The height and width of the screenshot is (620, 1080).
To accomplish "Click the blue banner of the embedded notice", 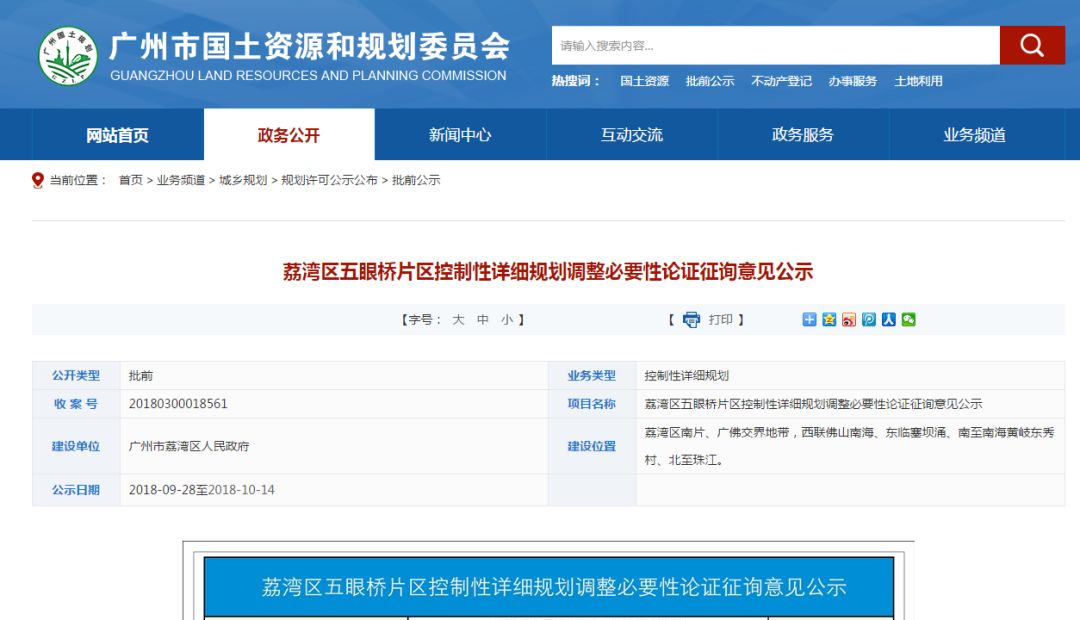I will [x=549, y=587].
